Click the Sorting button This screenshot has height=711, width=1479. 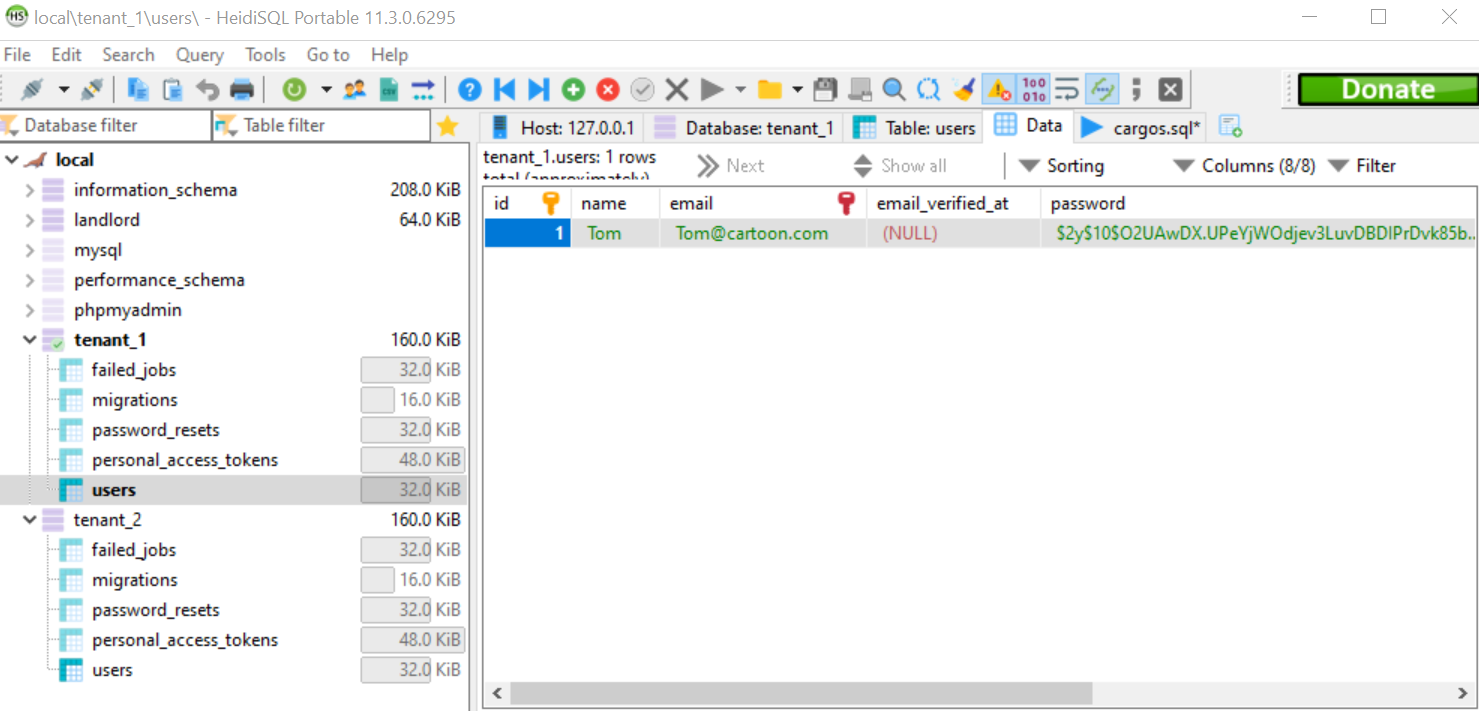[x=1061, y=166]
